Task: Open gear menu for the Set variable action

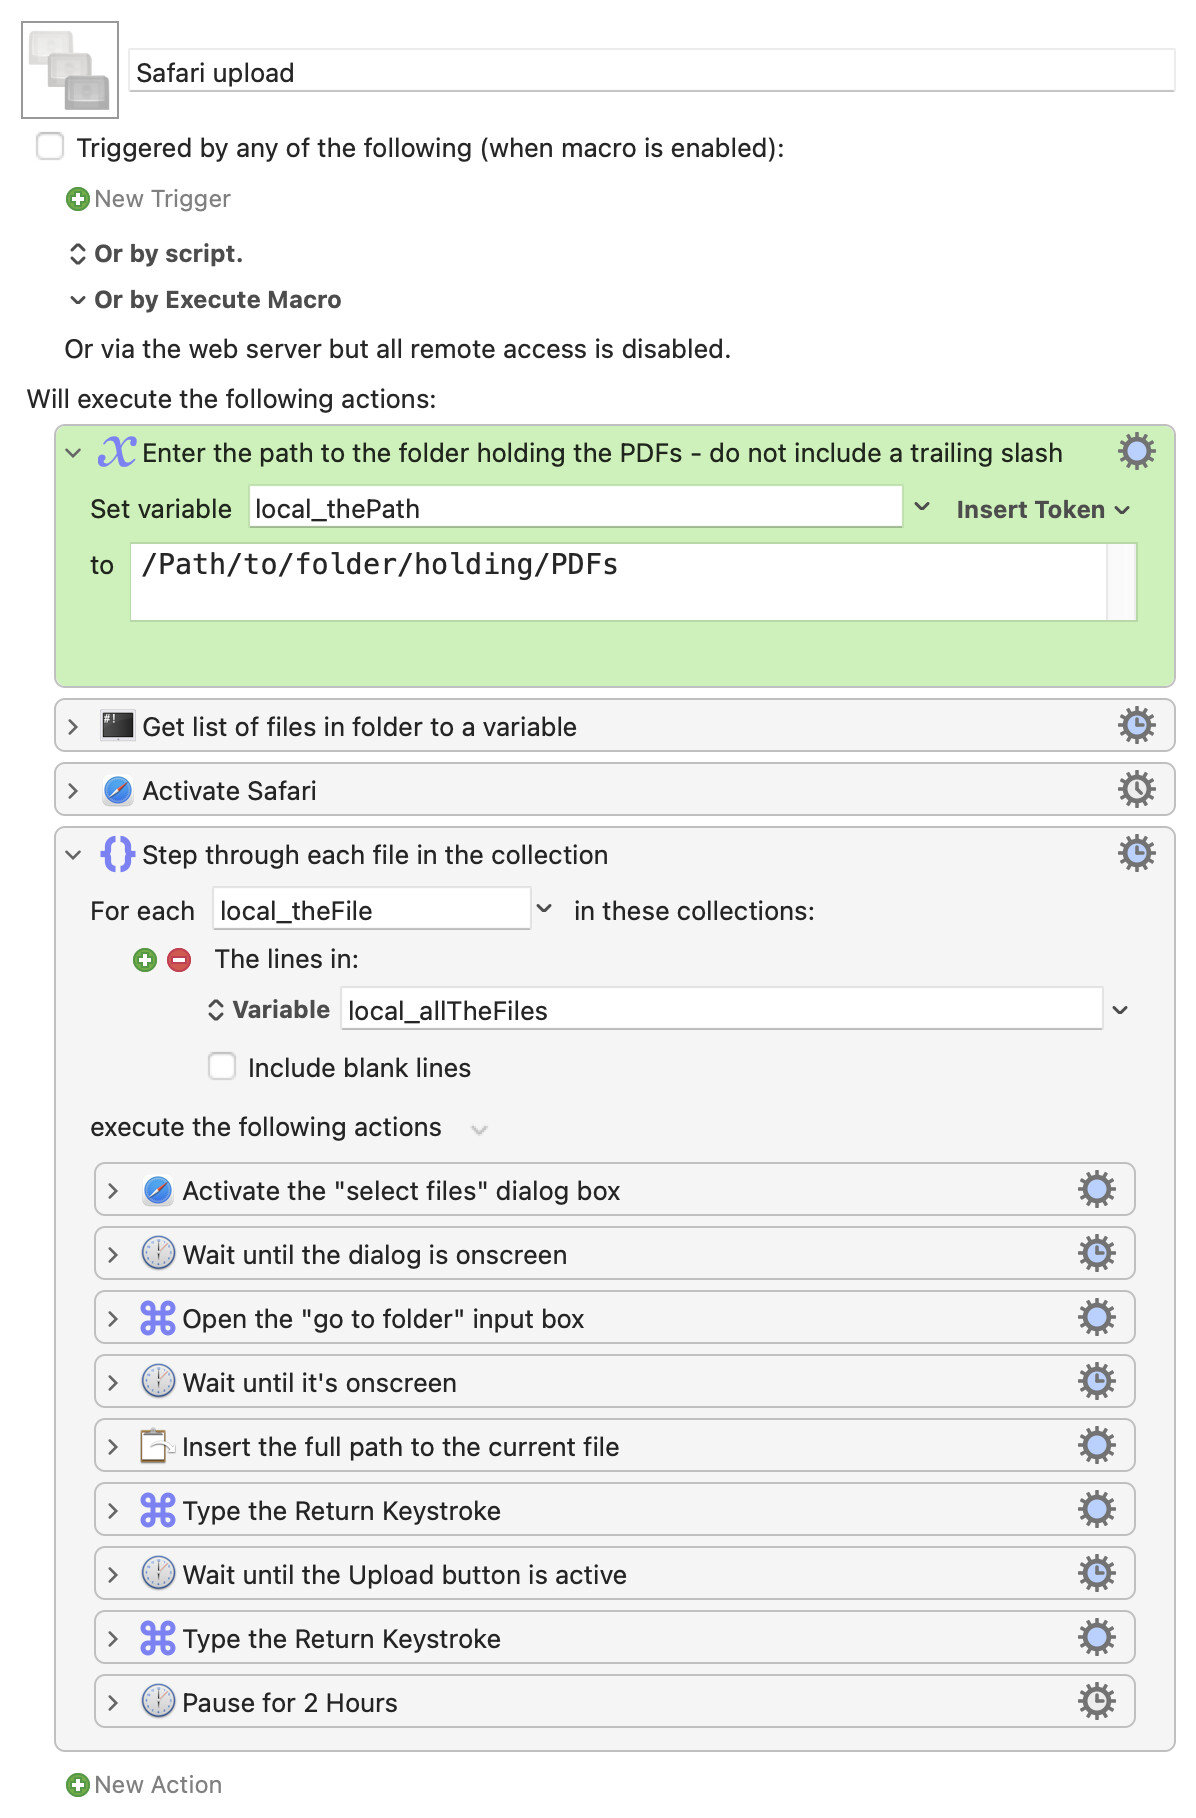Action: tap(1136, 452)
